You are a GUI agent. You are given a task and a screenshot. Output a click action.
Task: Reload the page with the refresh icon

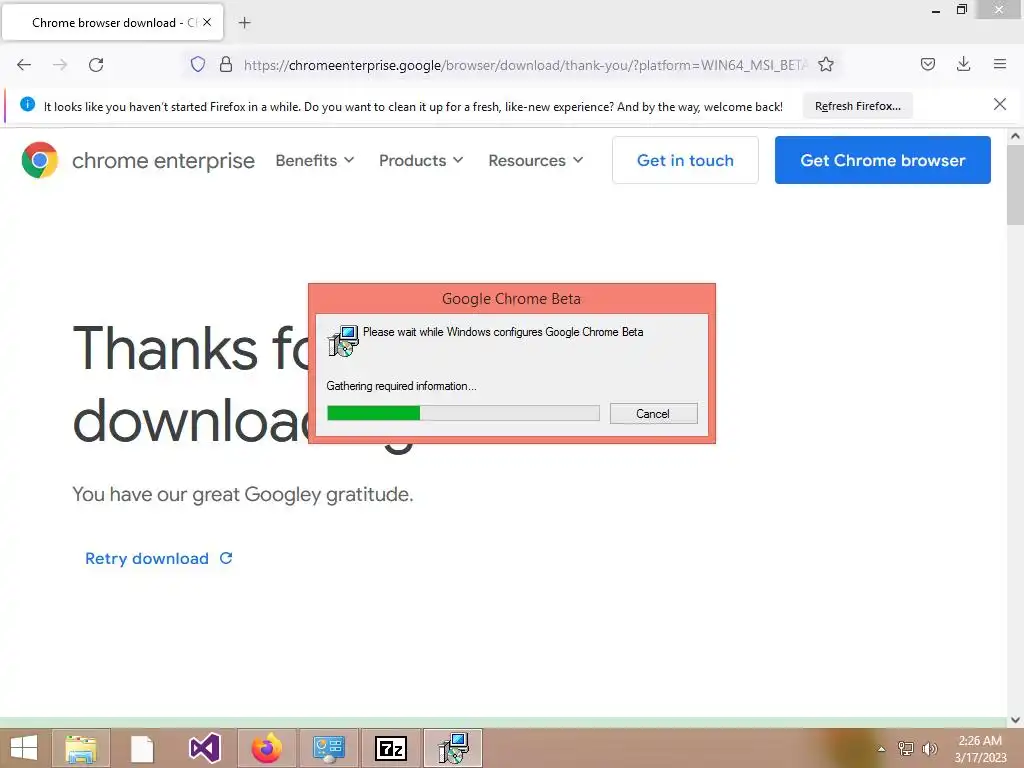[96, 65]
